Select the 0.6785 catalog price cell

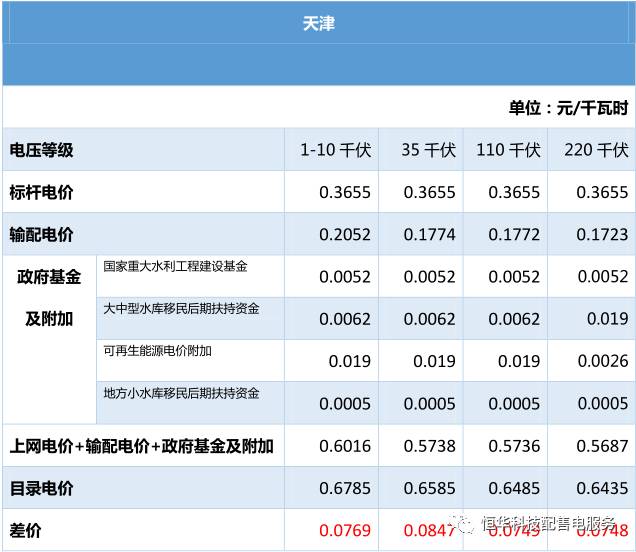(x=345, y=489)
